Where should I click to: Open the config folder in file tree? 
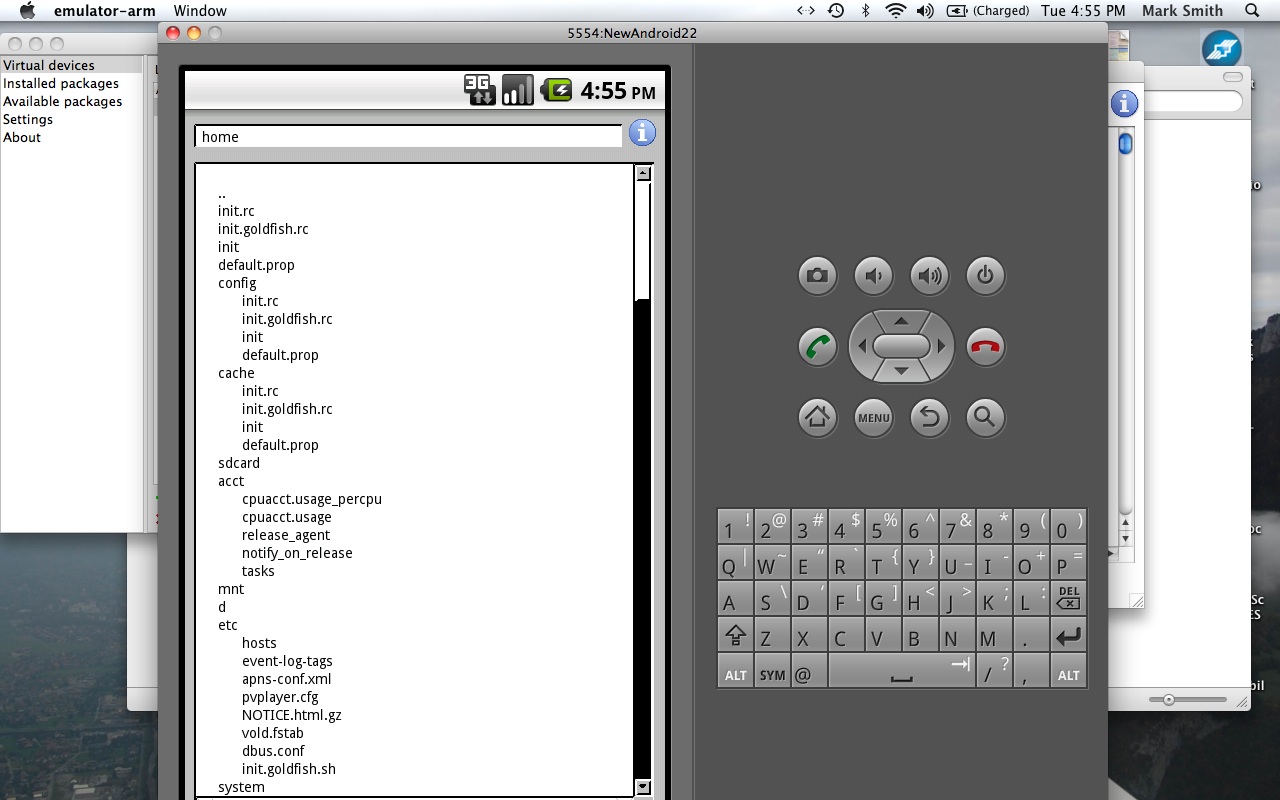tap(237, 283)
